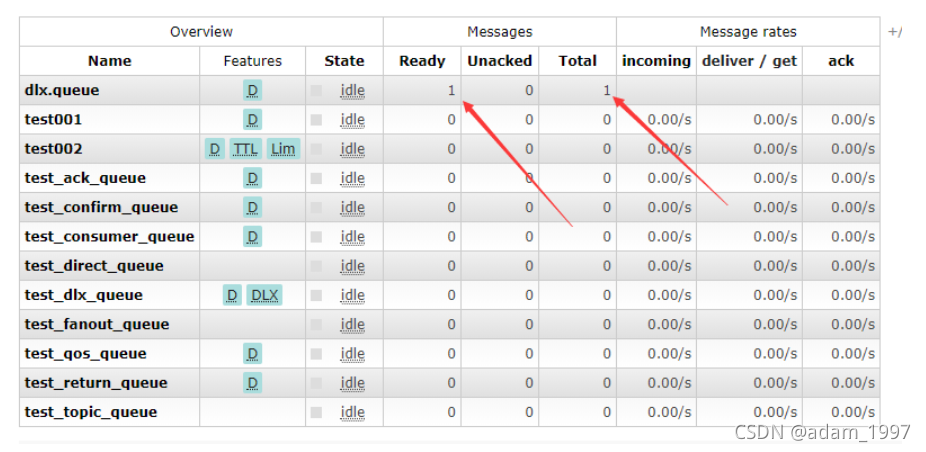The width and height of the screenshot is (926, 452).
Task: Sort queues by Features column
Action: click(x=253, y=61)
